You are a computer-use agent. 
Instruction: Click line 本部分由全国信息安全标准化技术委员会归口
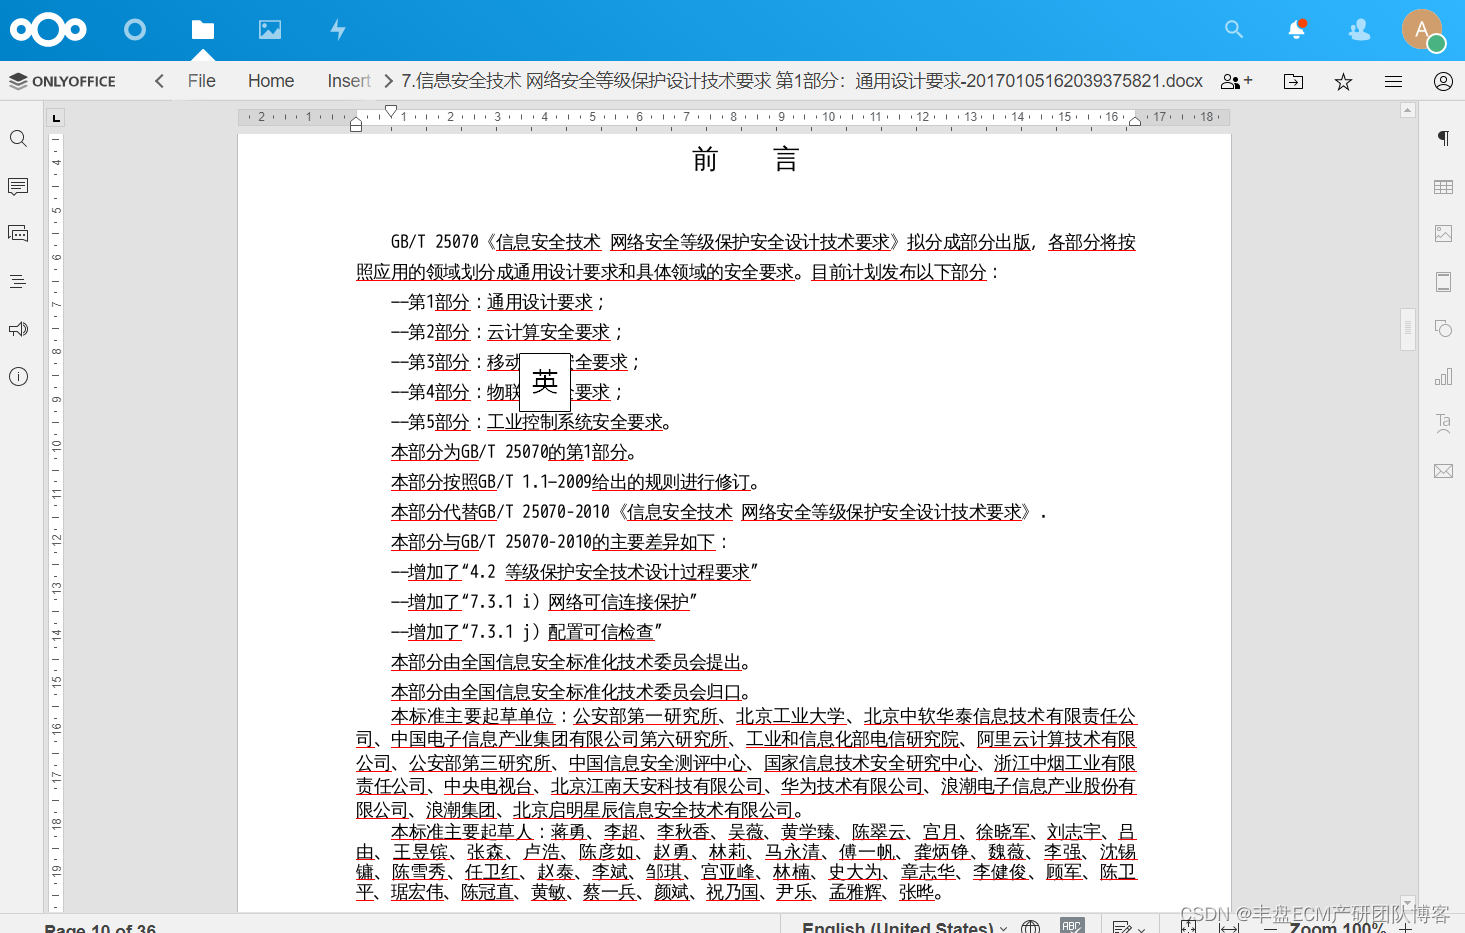570,692
